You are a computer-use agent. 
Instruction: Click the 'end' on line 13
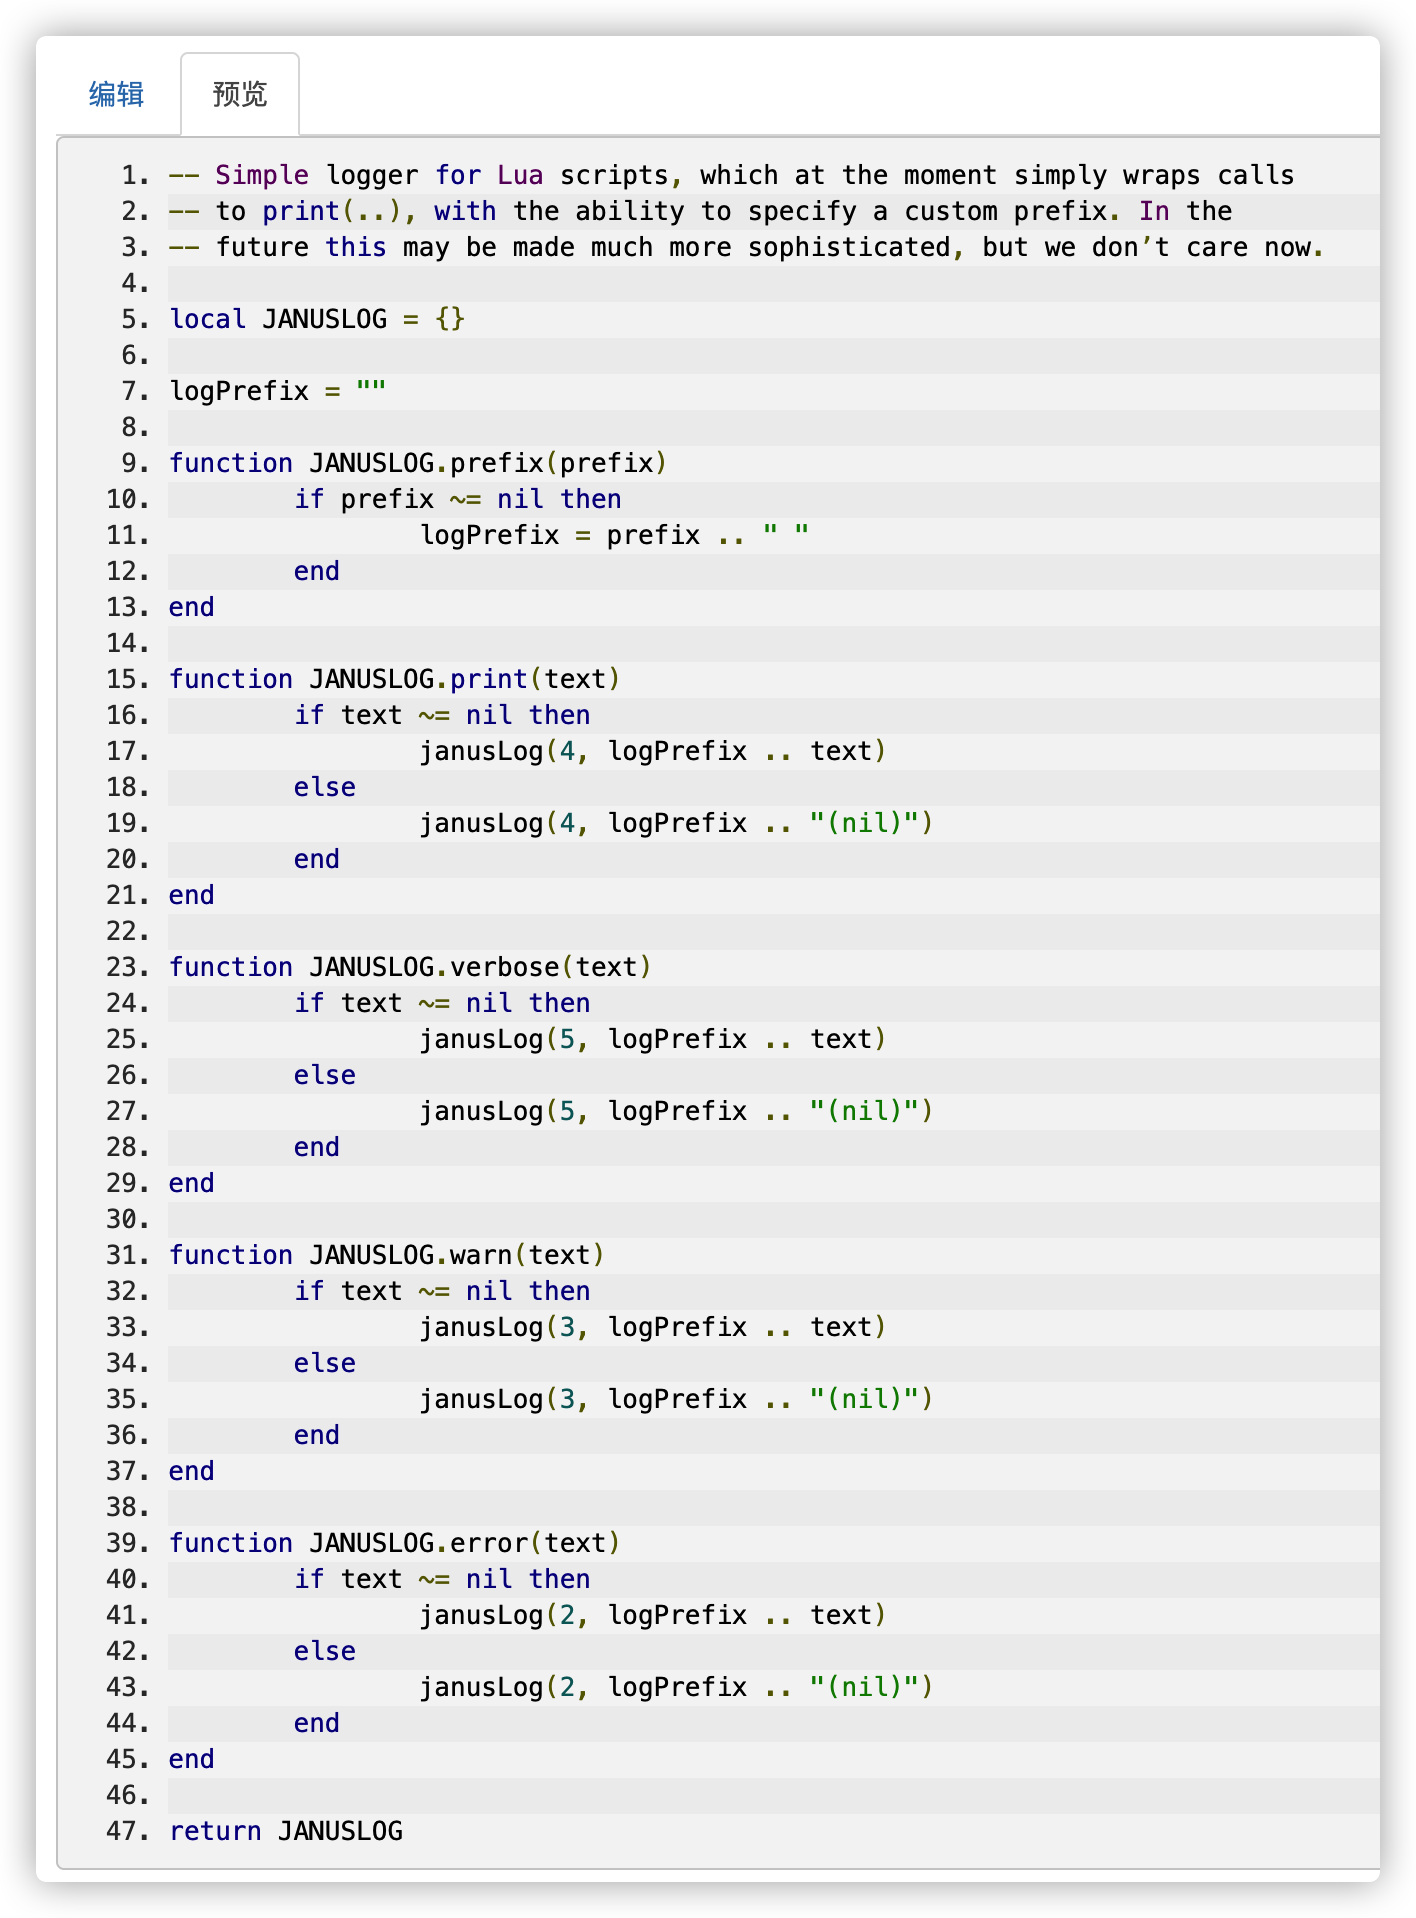[192, 607]
